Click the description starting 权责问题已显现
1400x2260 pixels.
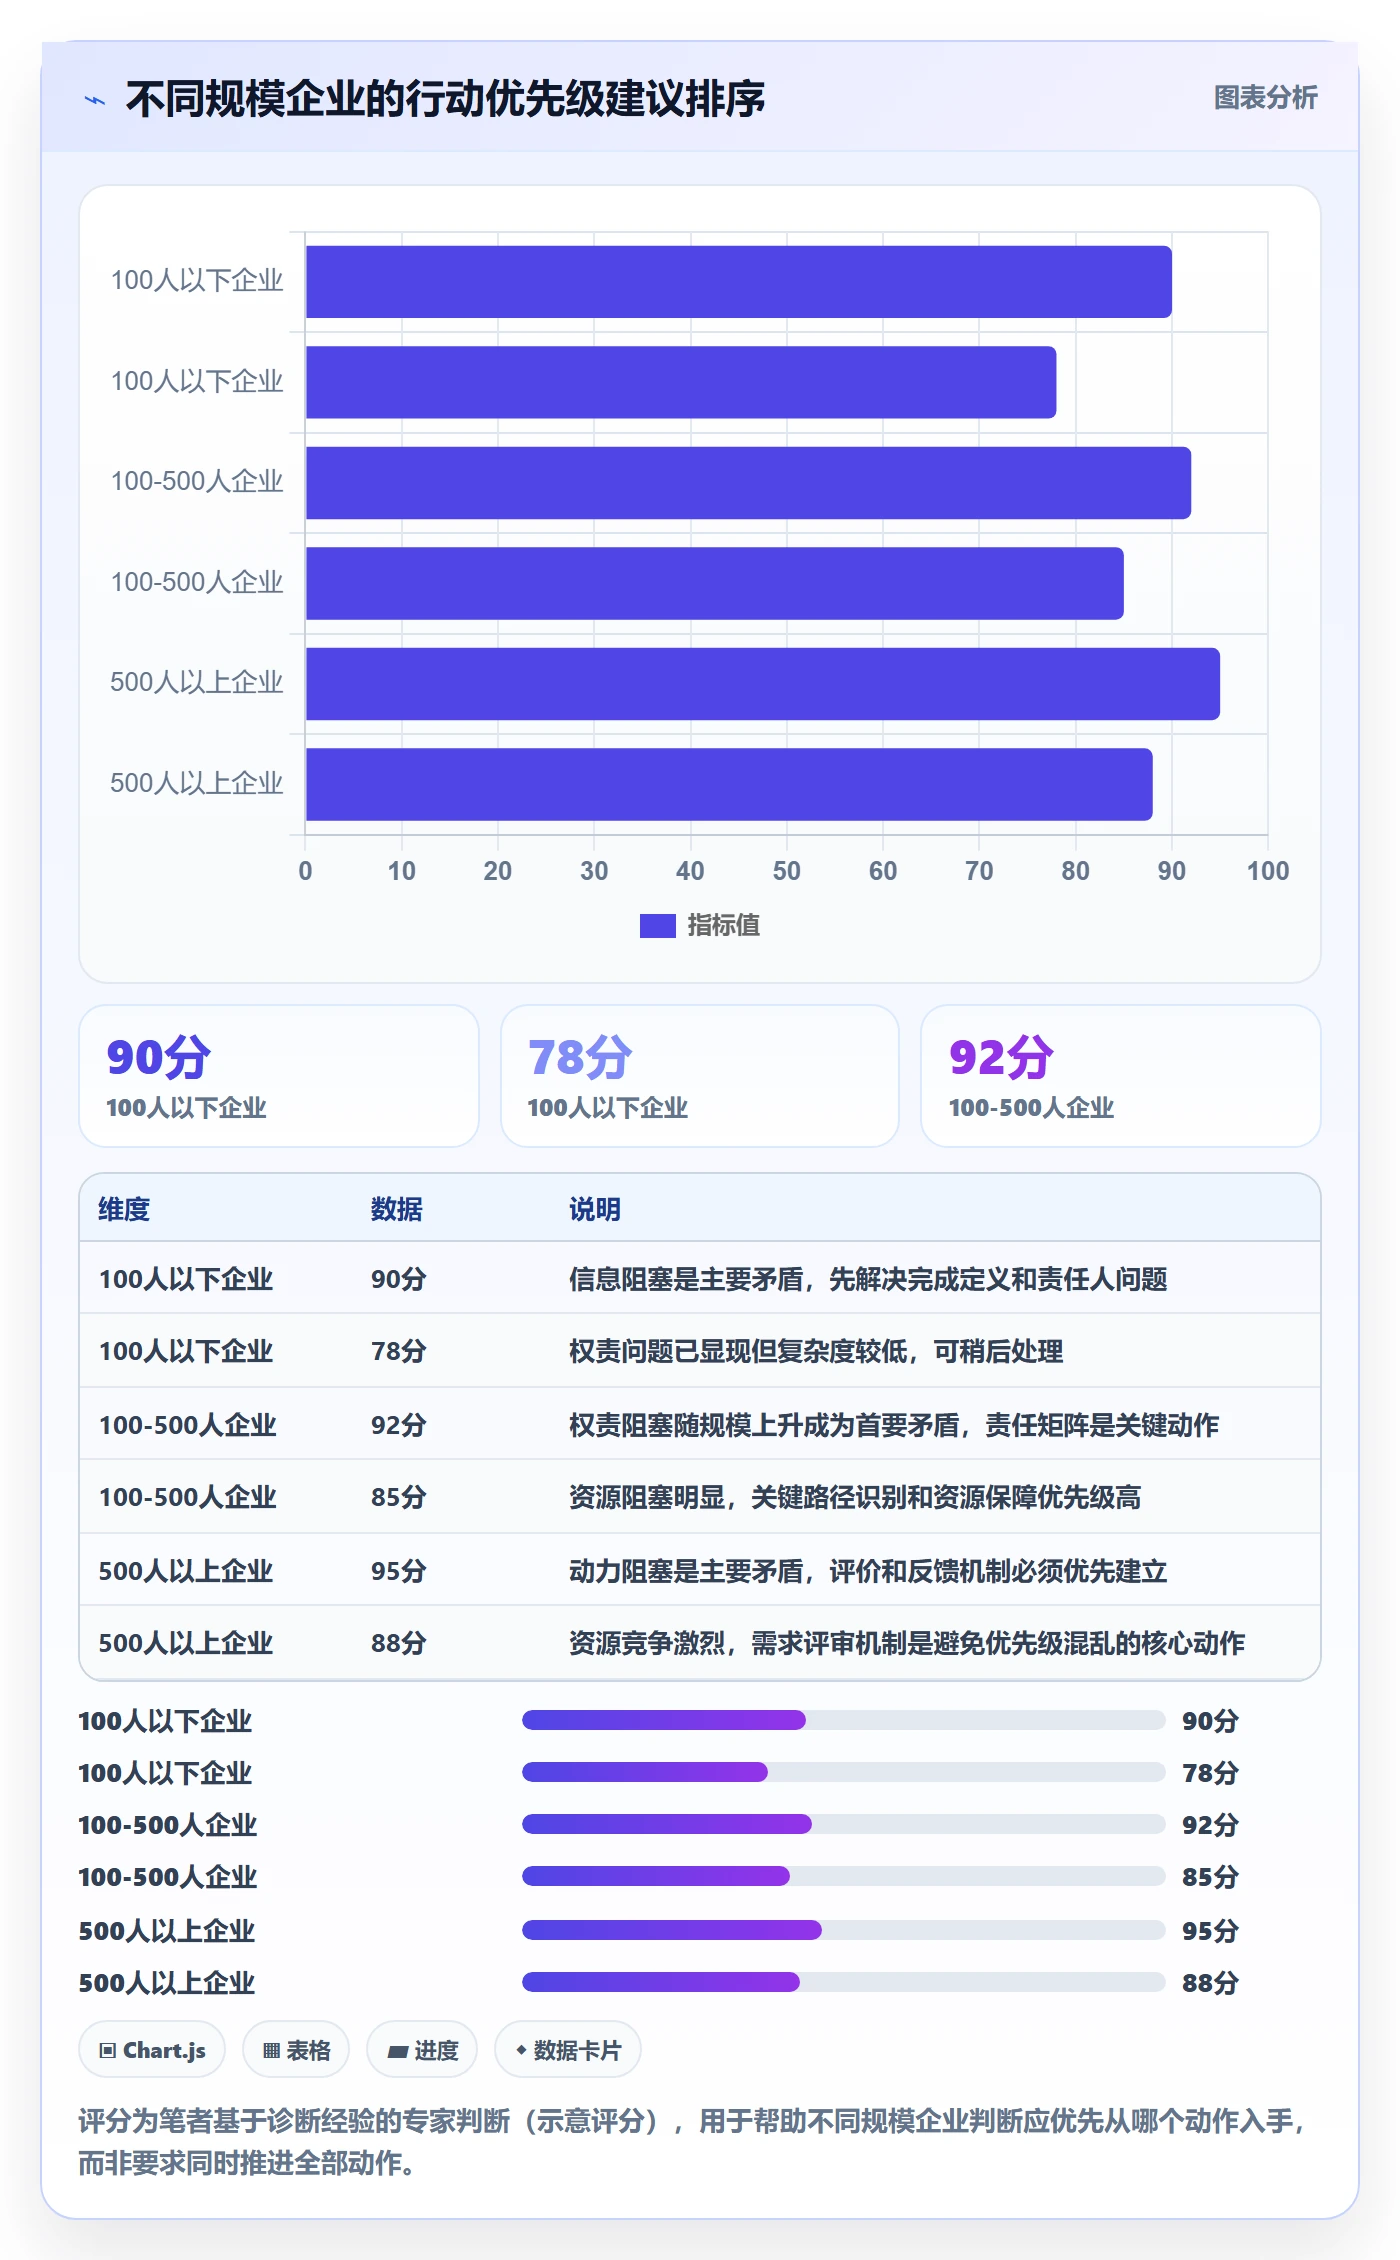click(x=816, y=1351)
